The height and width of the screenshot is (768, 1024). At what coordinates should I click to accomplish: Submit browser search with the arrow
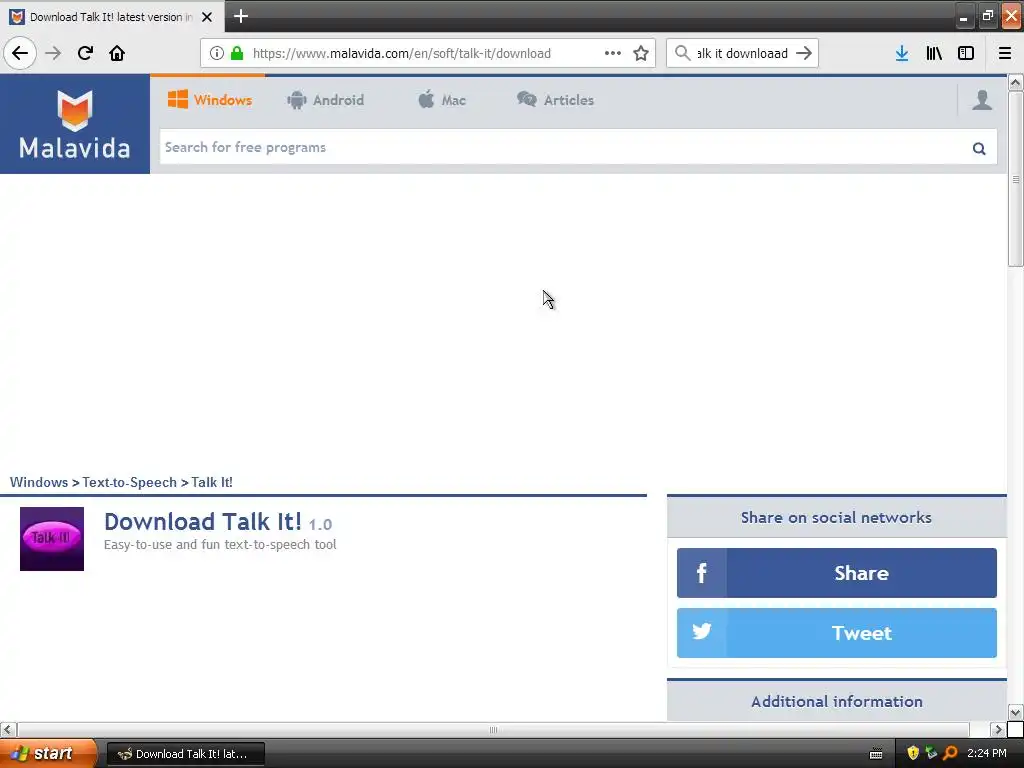804,53
